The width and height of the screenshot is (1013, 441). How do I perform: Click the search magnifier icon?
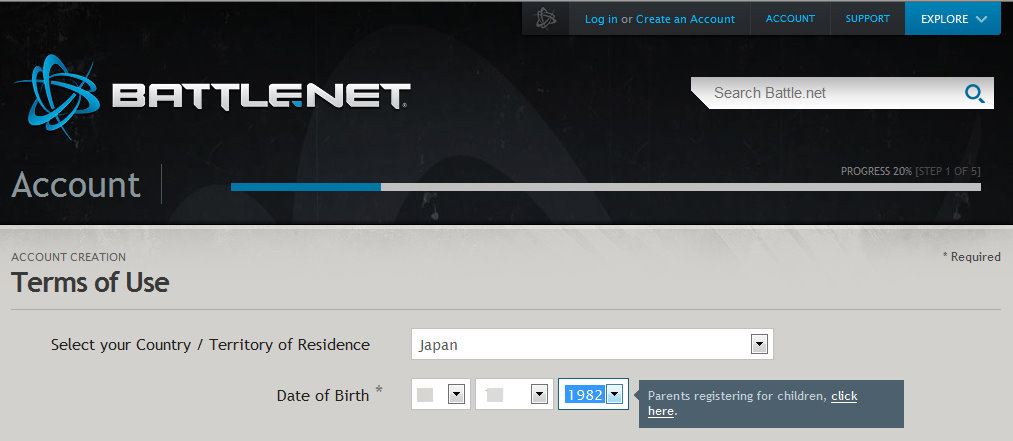[x=974, y=94]
